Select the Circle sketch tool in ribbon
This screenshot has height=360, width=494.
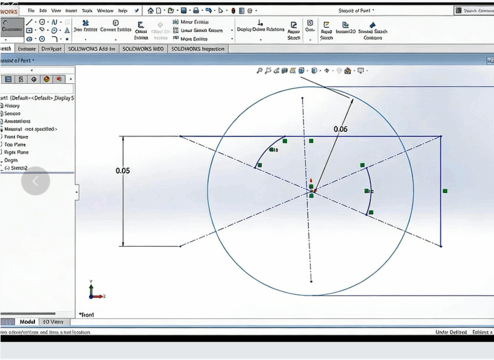pyautogui.click(x=42, y=22)
